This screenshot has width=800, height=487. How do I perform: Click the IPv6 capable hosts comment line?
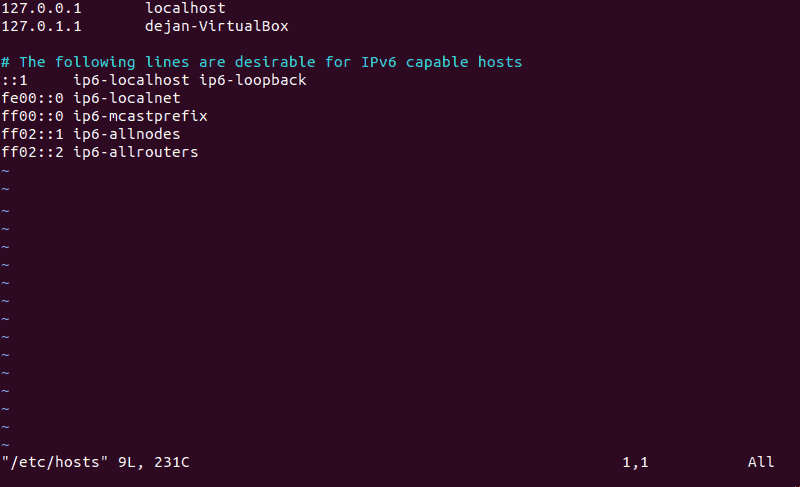click(x=261, y=62)
